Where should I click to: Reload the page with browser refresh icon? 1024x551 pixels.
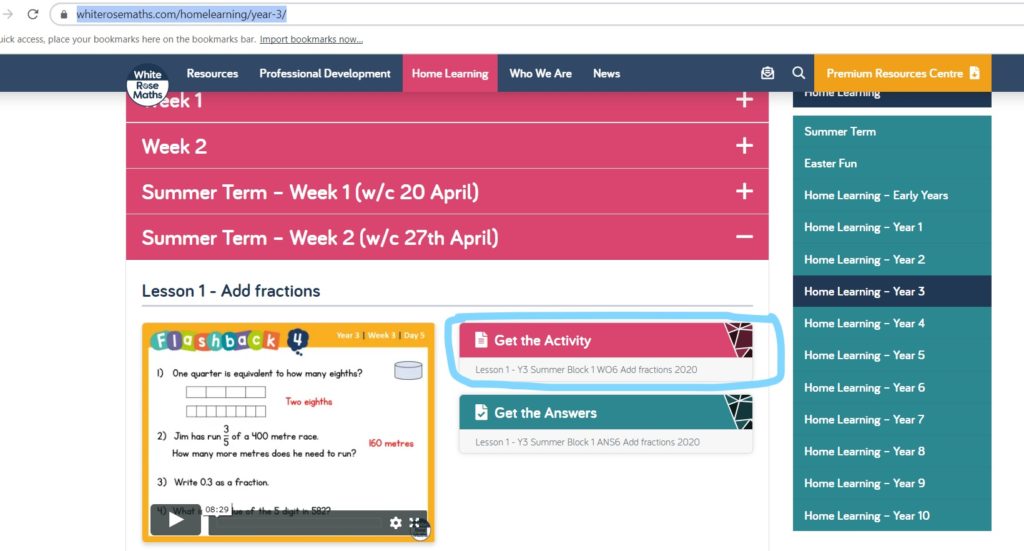click(x=33, y=15)
